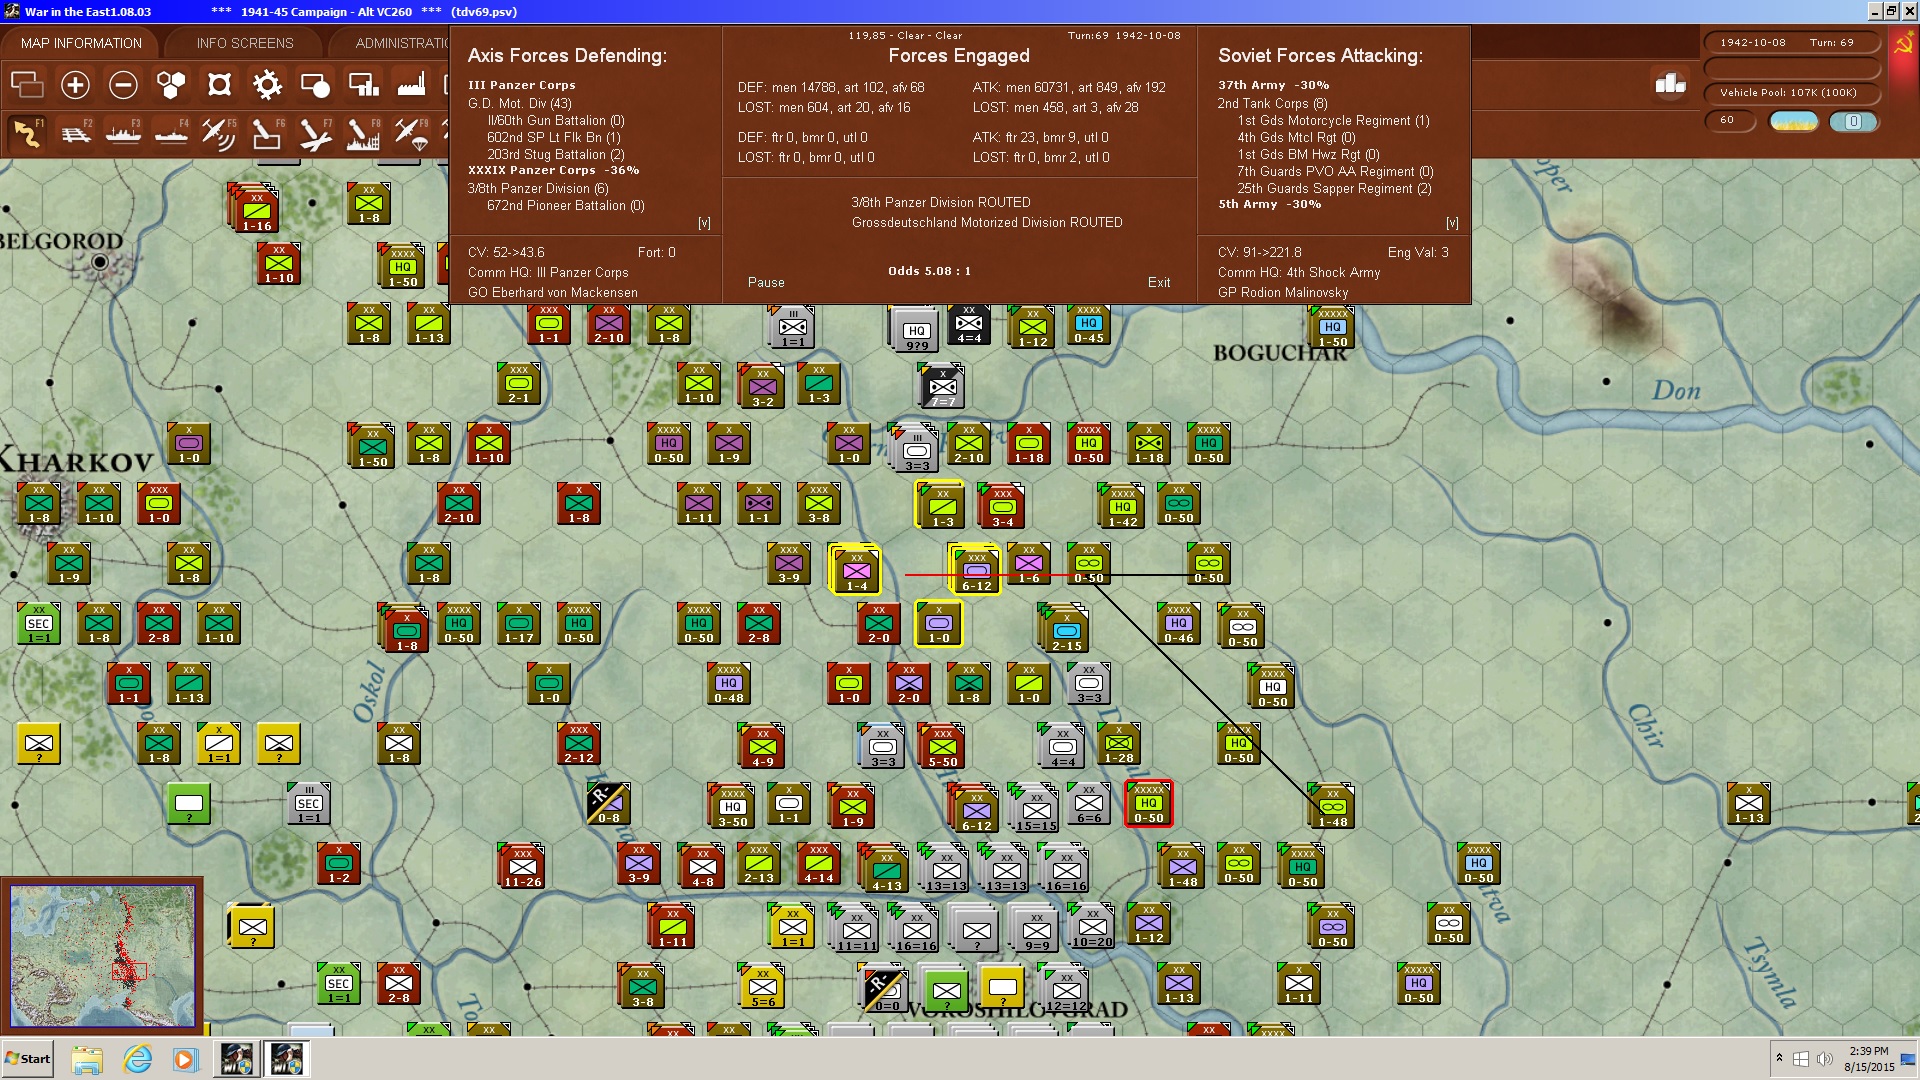The image size is (1920, 1080).
Task: Select the F2 rail movement mode icon
Action: 75,134
